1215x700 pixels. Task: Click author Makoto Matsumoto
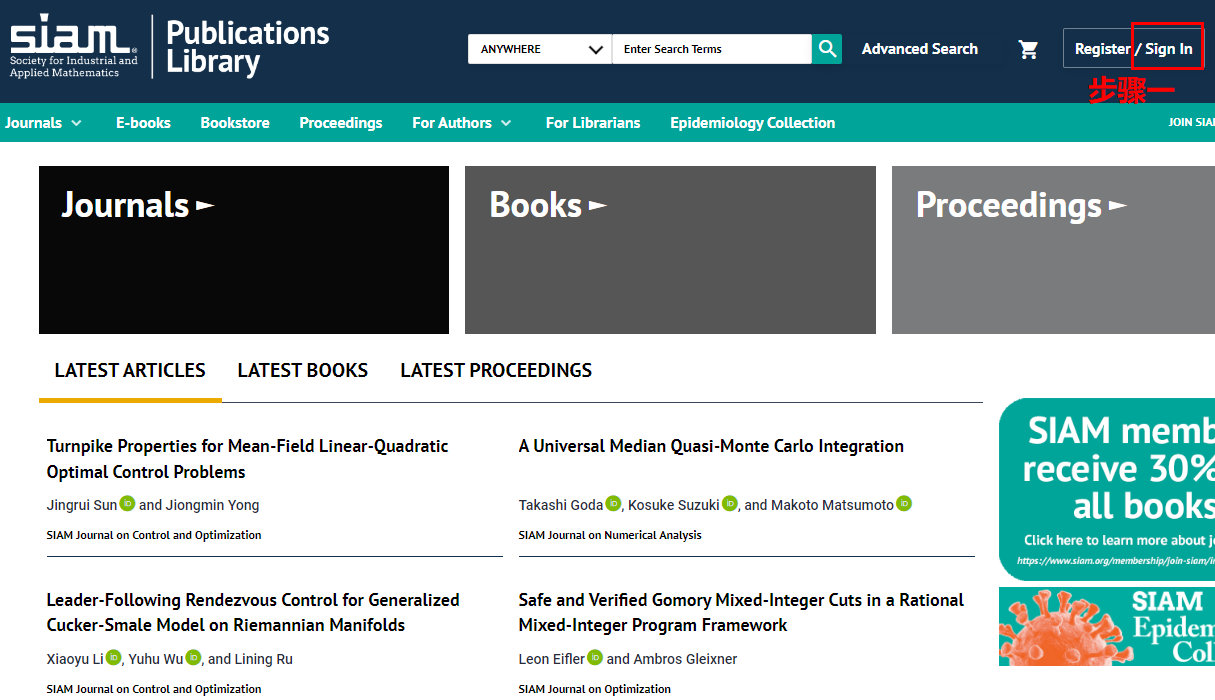coord(833,505)
